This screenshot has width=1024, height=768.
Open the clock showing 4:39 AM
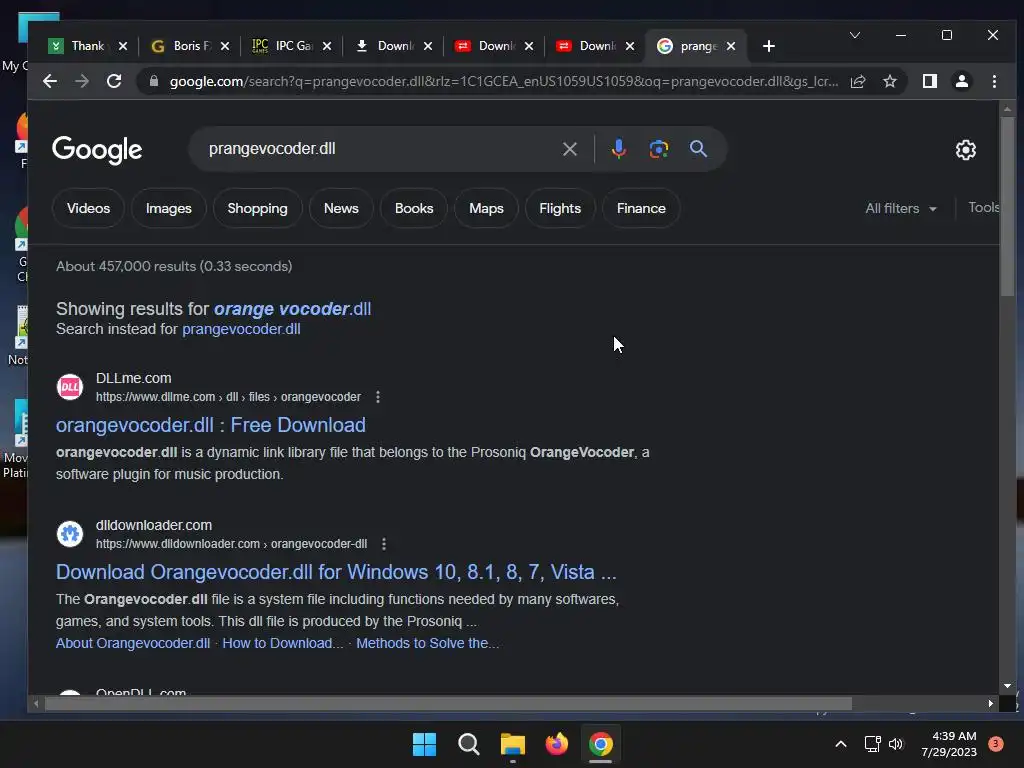coord(948,744)
